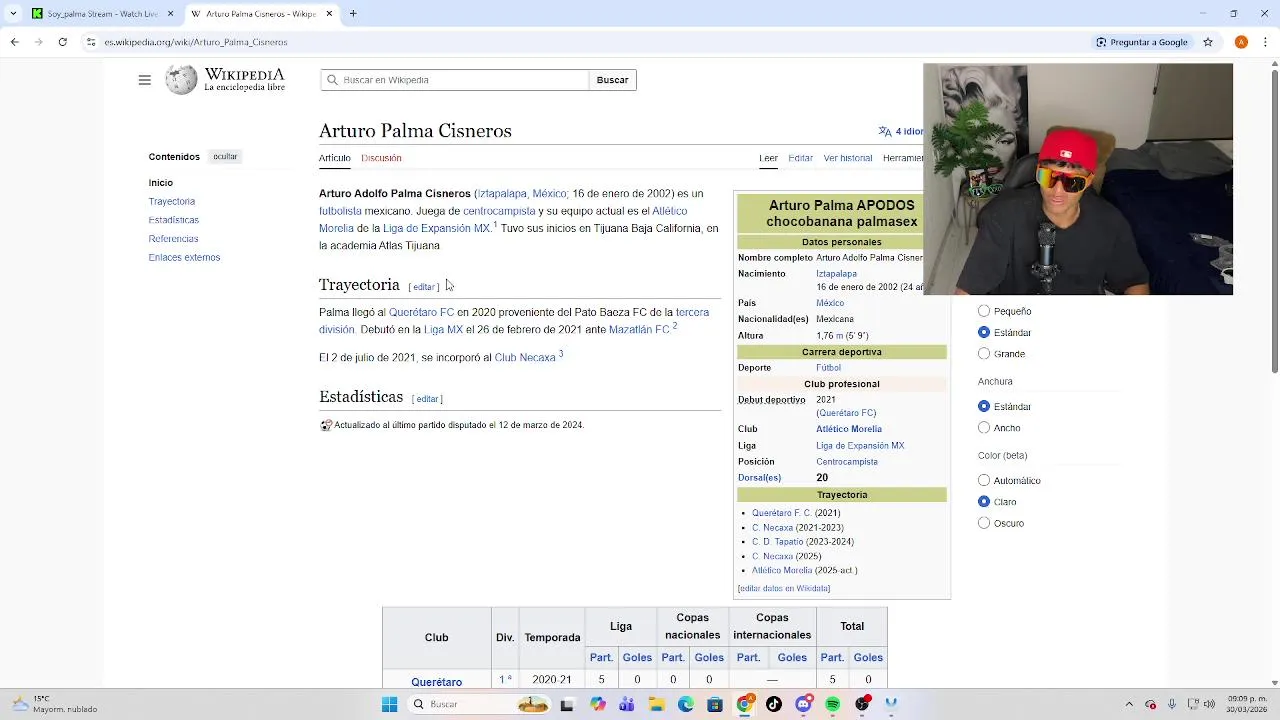Open File Explorer from taskbar
This screenshot has width=1280, height=720.
pyautogui.click(x=656, y=704)
